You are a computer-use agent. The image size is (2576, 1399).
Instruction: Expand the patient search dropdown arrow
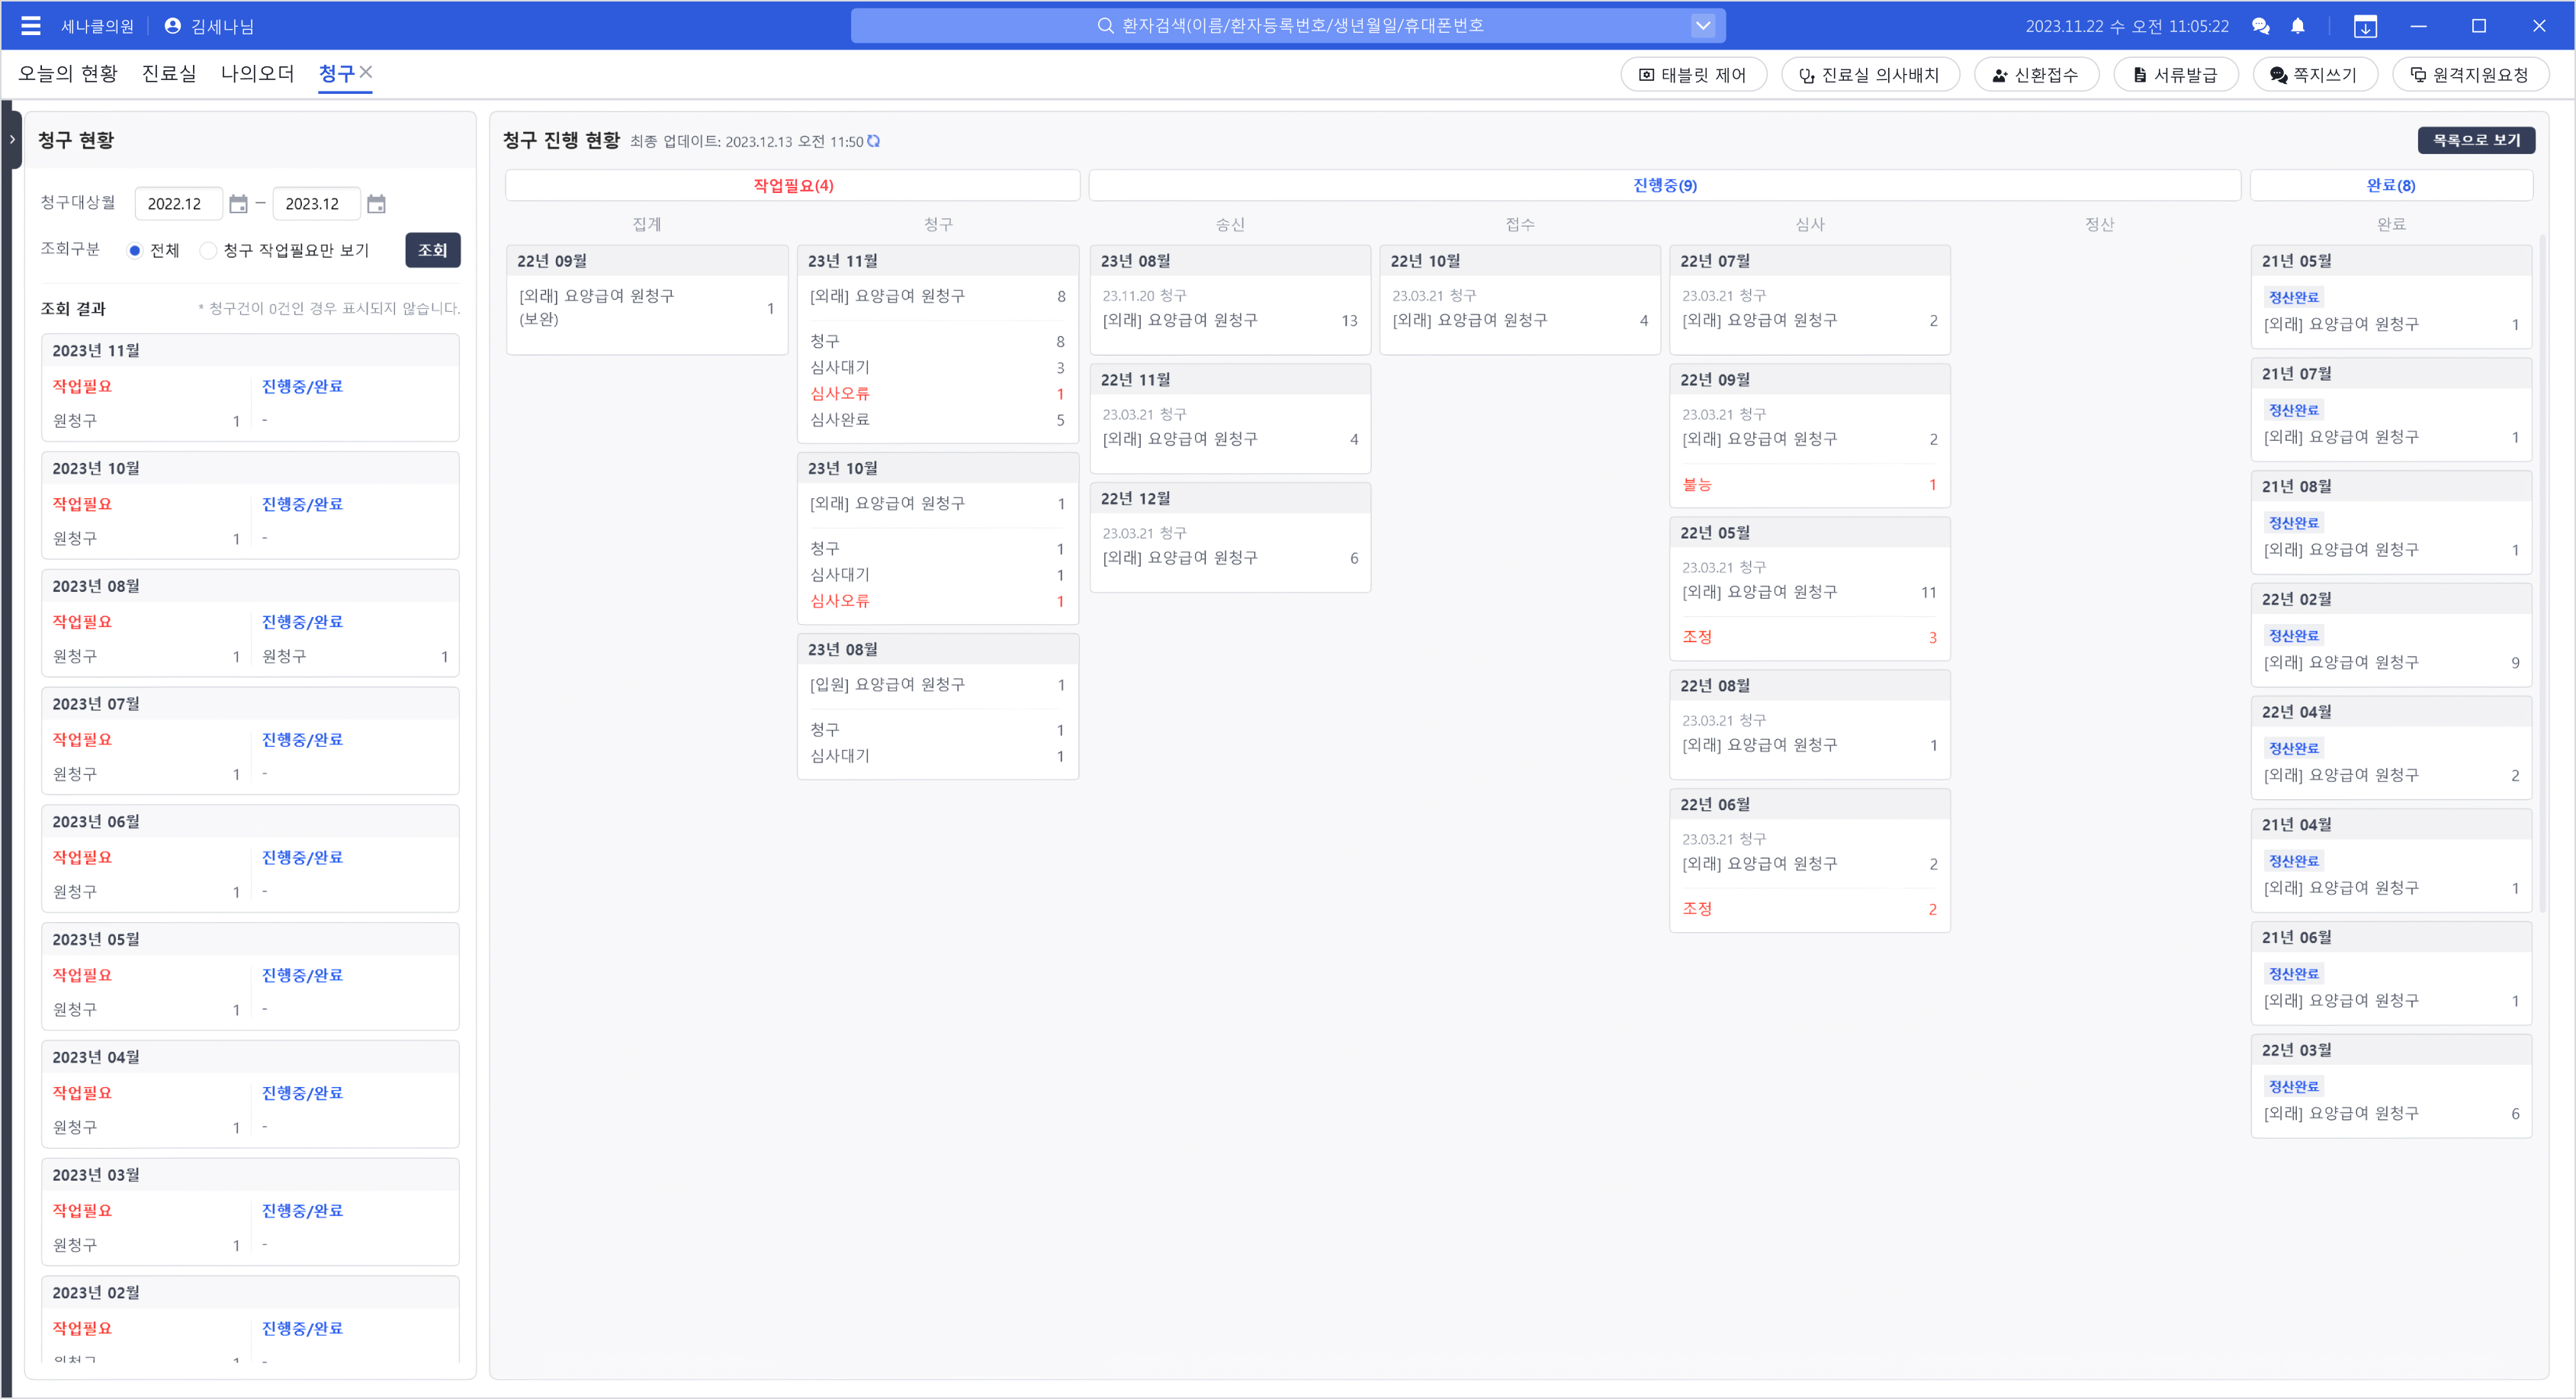1703,26
